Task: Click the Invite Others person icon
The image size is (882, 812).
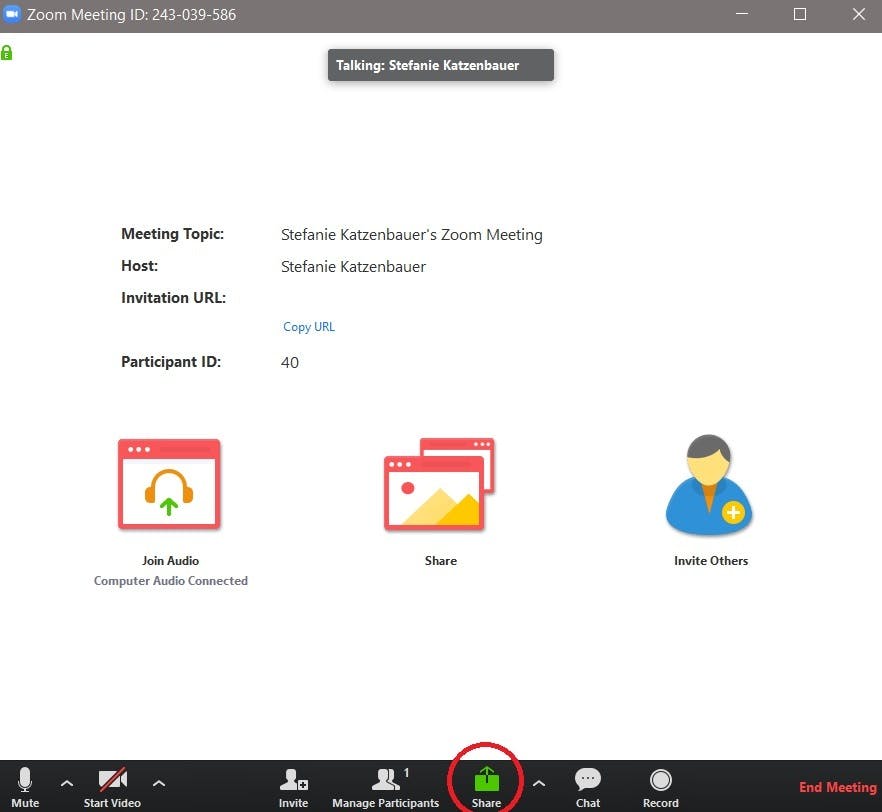Action: click(x=709, y=484)
